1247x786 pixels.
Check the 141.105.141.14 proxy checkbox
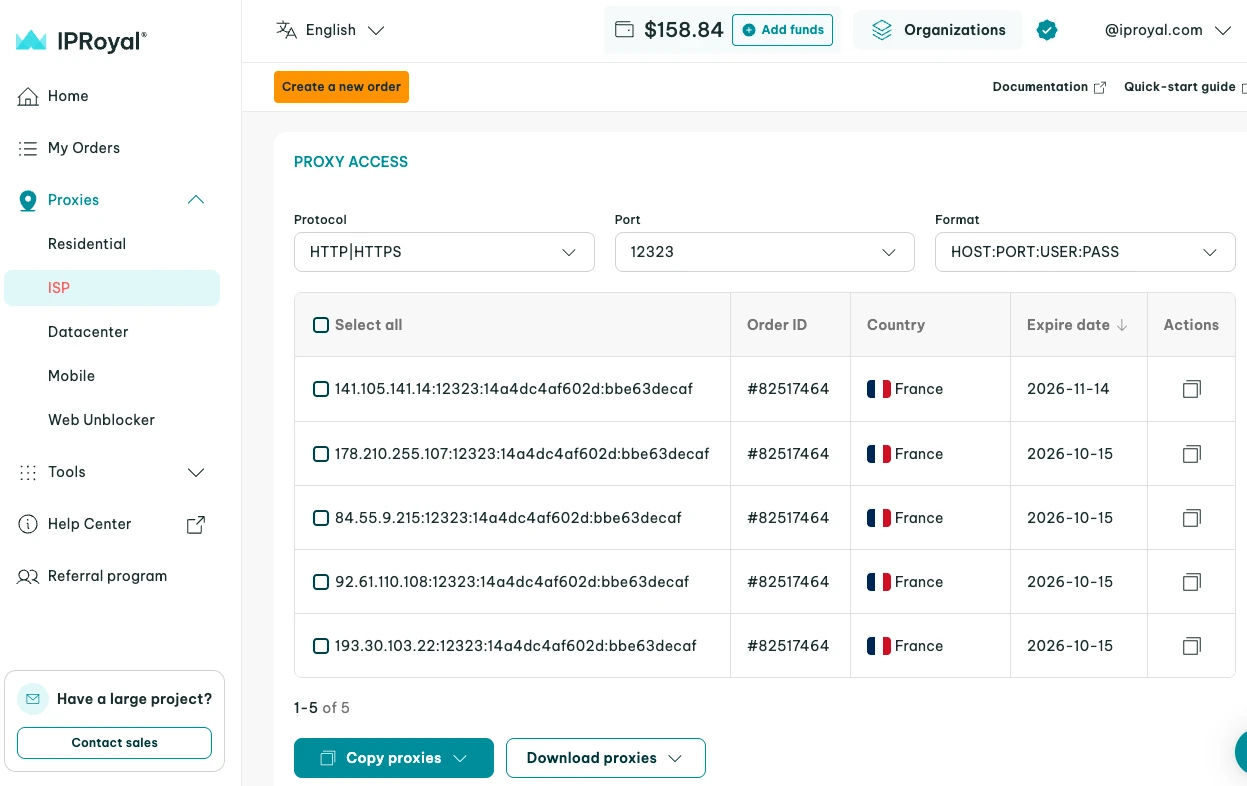click(321, 389)
